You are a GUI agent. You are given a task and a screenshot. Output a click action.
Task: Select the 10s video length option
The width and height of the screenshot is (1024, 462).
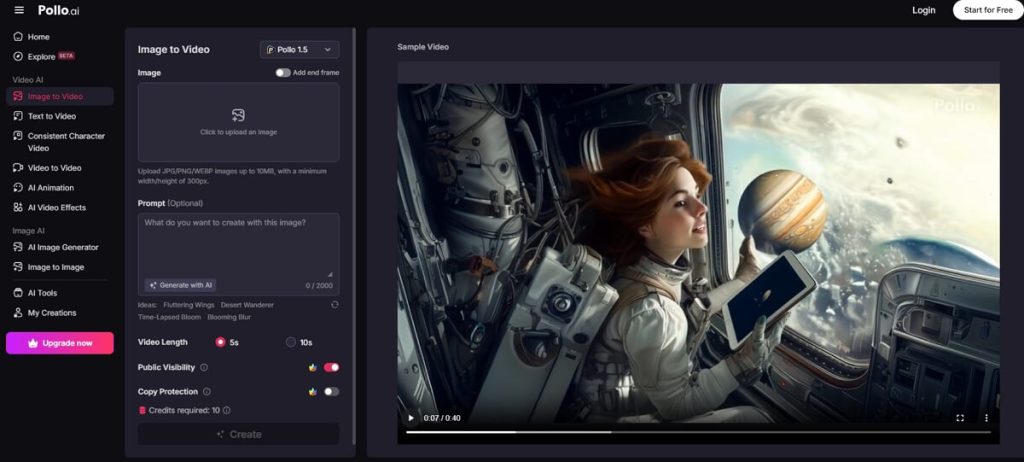point(291,342)
